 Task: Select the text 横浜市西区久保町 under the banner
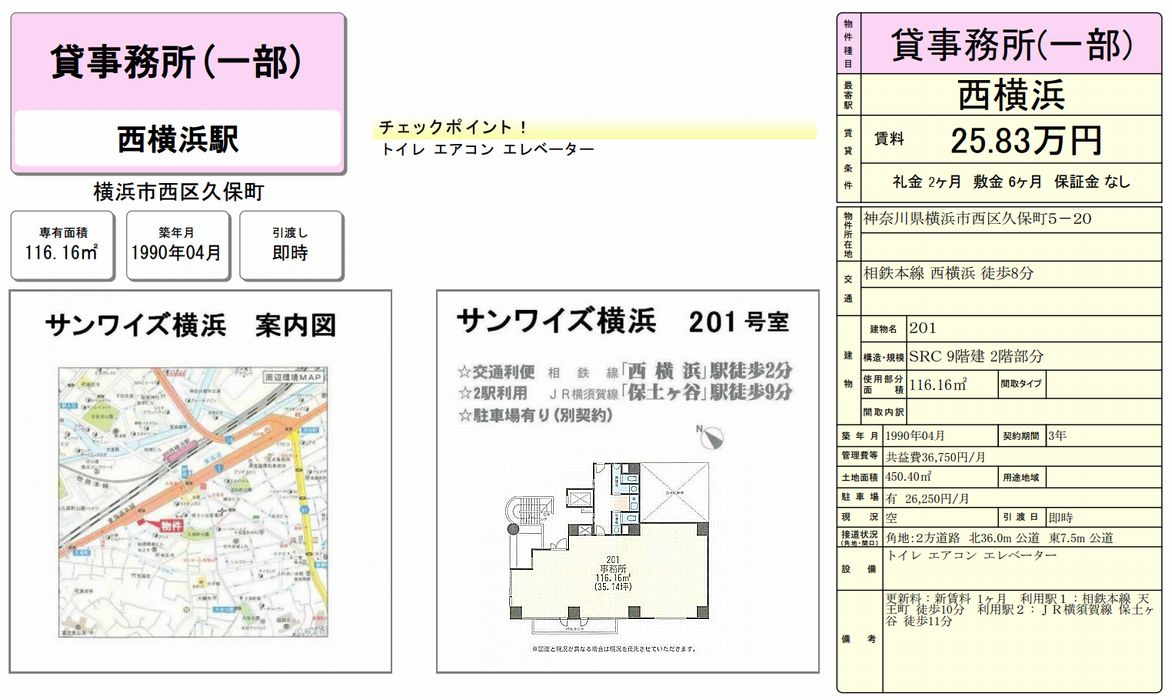coord(179,192)
